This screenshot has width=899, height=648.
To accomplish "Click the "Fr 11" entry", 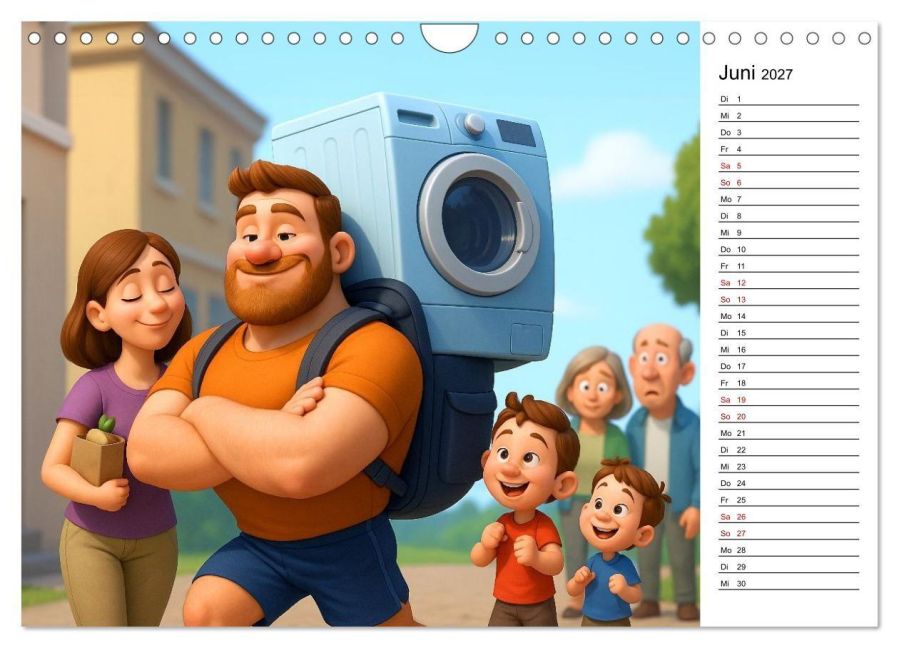I will pos(789,266).
